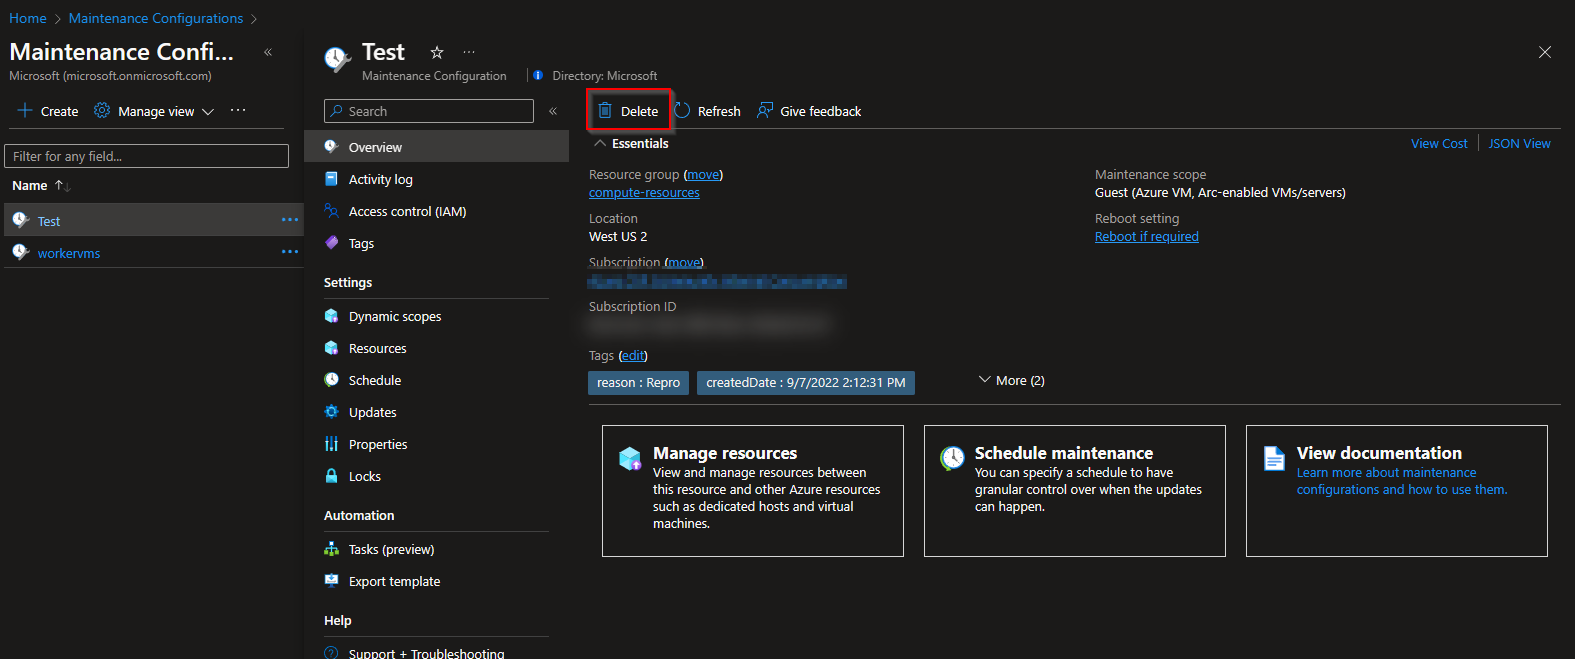Screen dimensions: 1575x659
Task: Collapse the resource menu with chevrons
Action: point(553,111)
